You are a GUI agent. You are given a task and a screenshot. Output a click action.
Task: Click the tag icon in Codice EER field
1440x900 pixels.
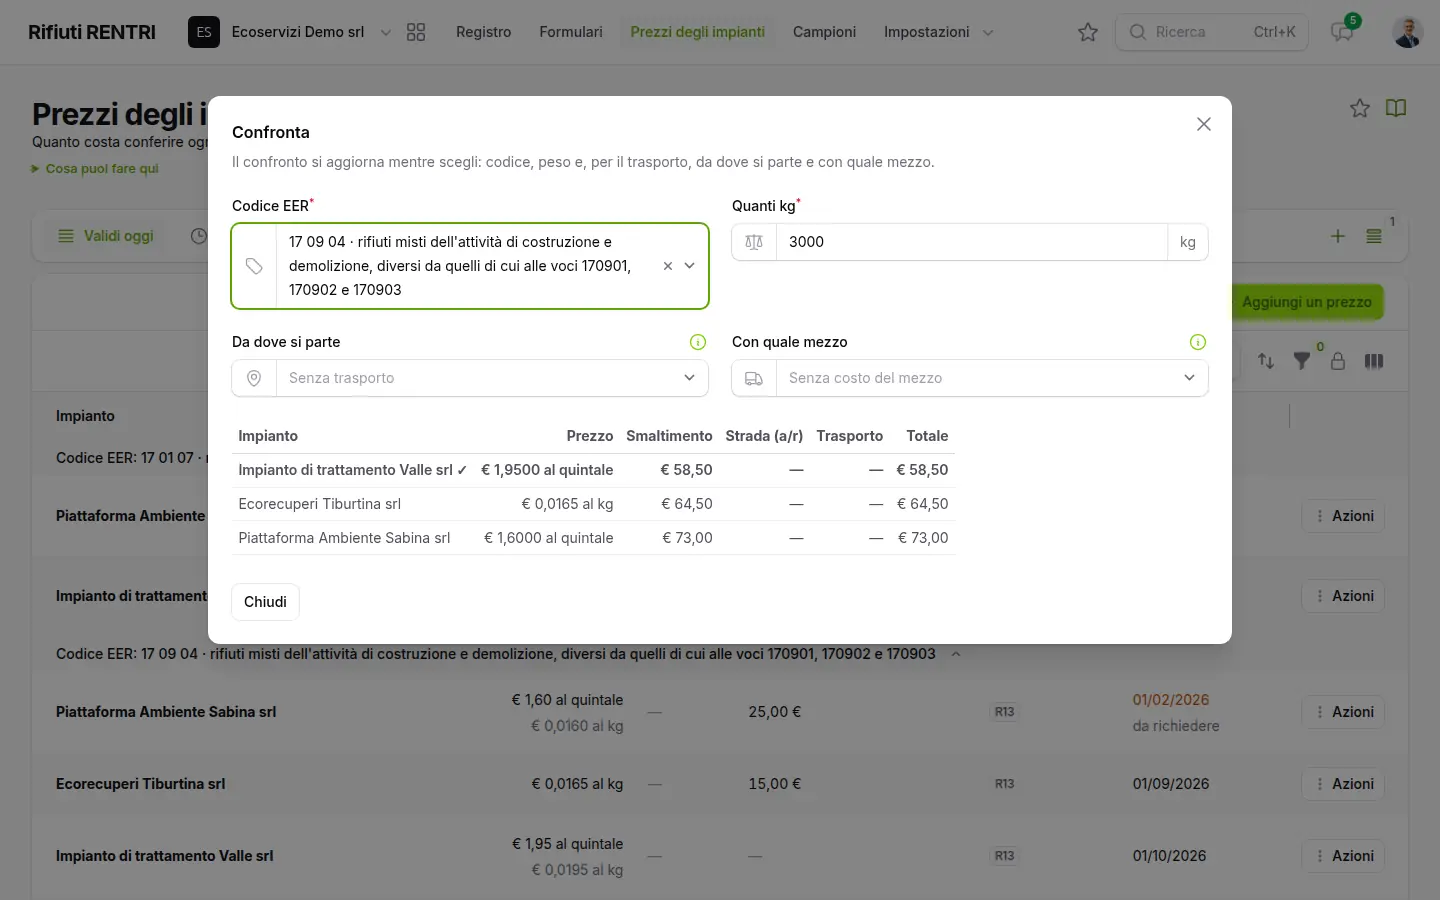(x=254, y=266)
